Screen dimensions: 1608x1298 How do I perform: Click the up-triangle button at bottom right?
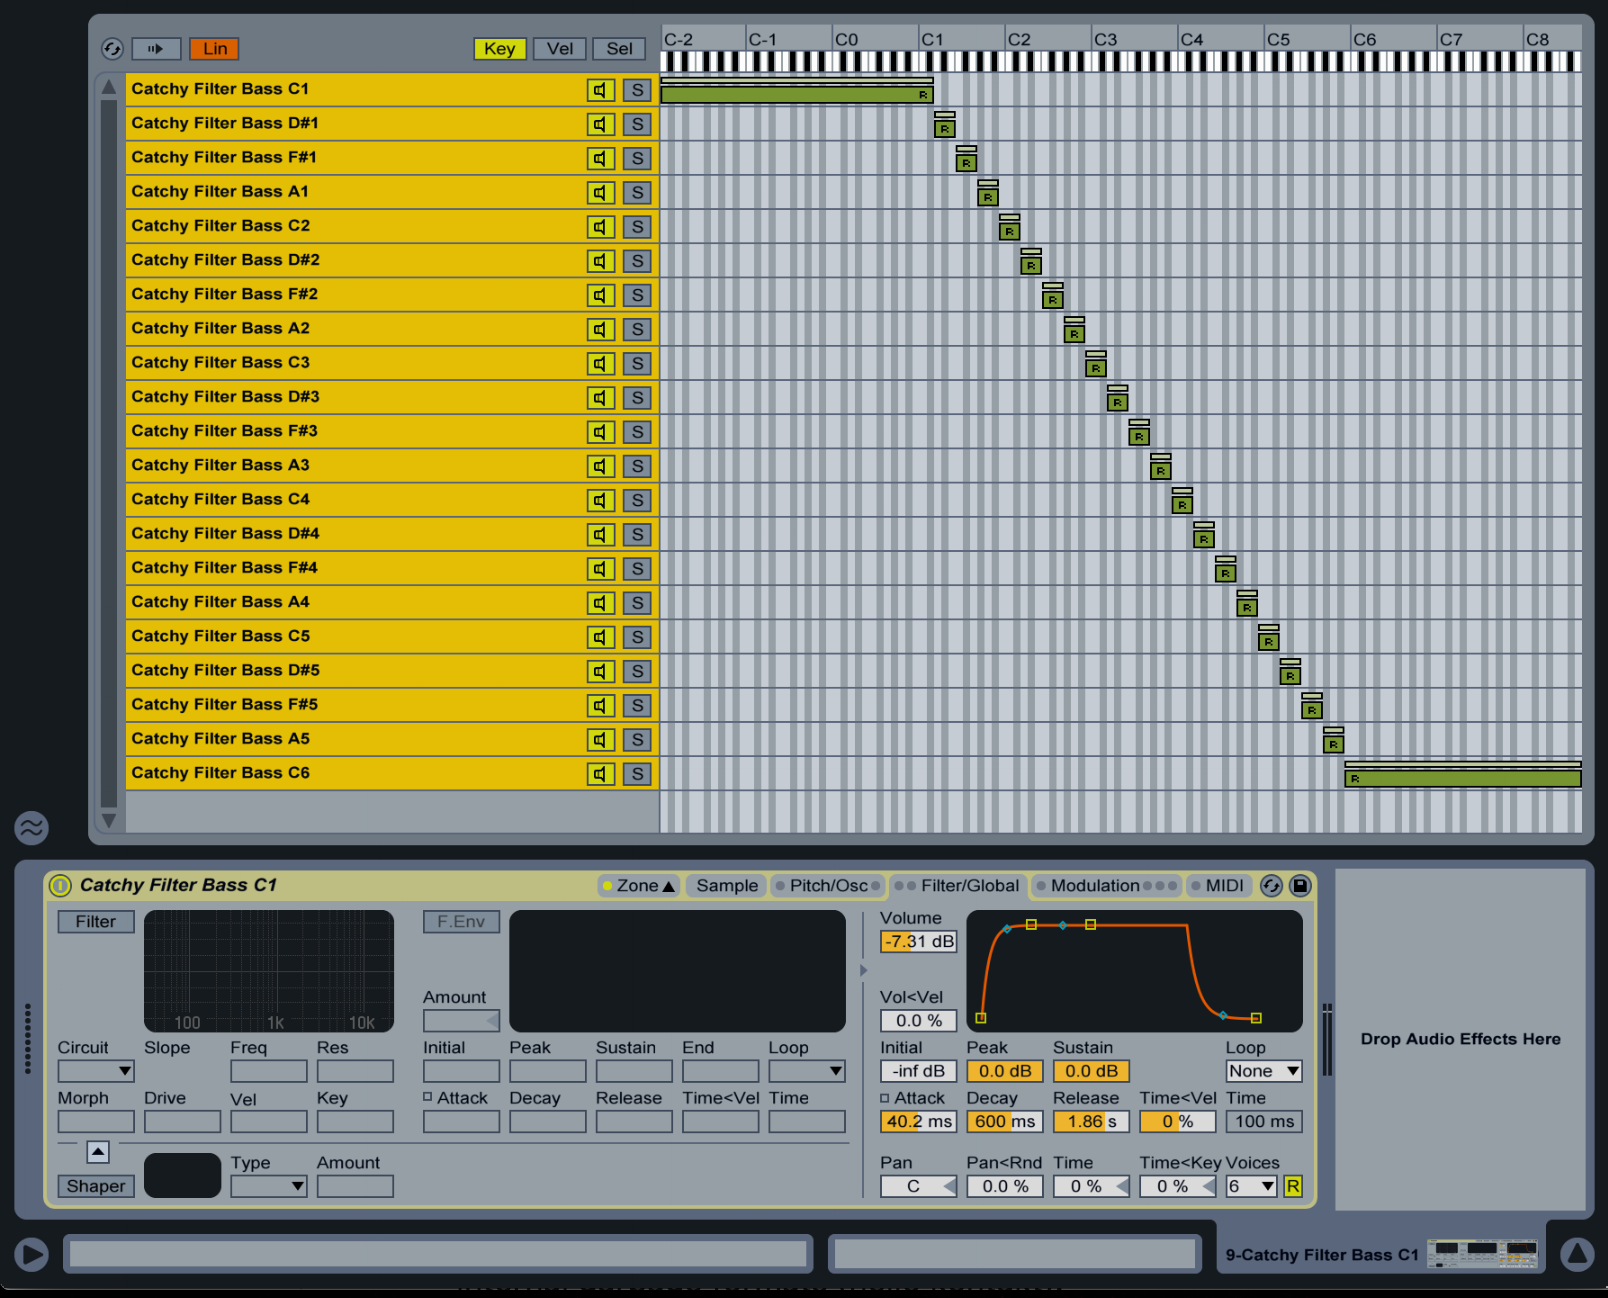coord(1577,1254)
